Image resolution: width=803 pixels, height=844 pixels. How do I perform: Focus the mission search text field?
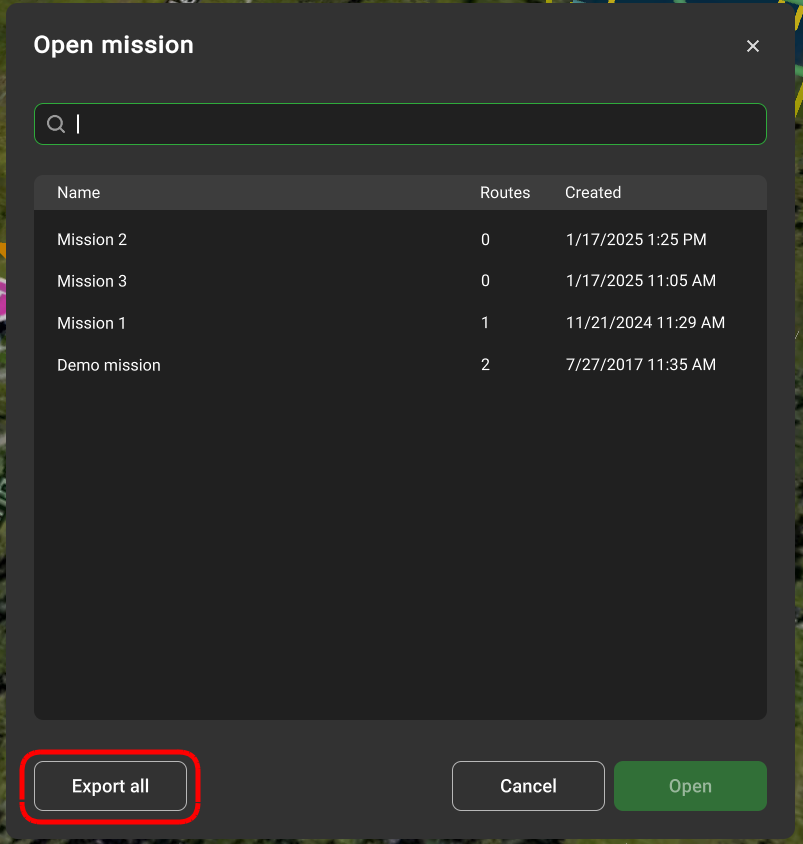point(420,124)
